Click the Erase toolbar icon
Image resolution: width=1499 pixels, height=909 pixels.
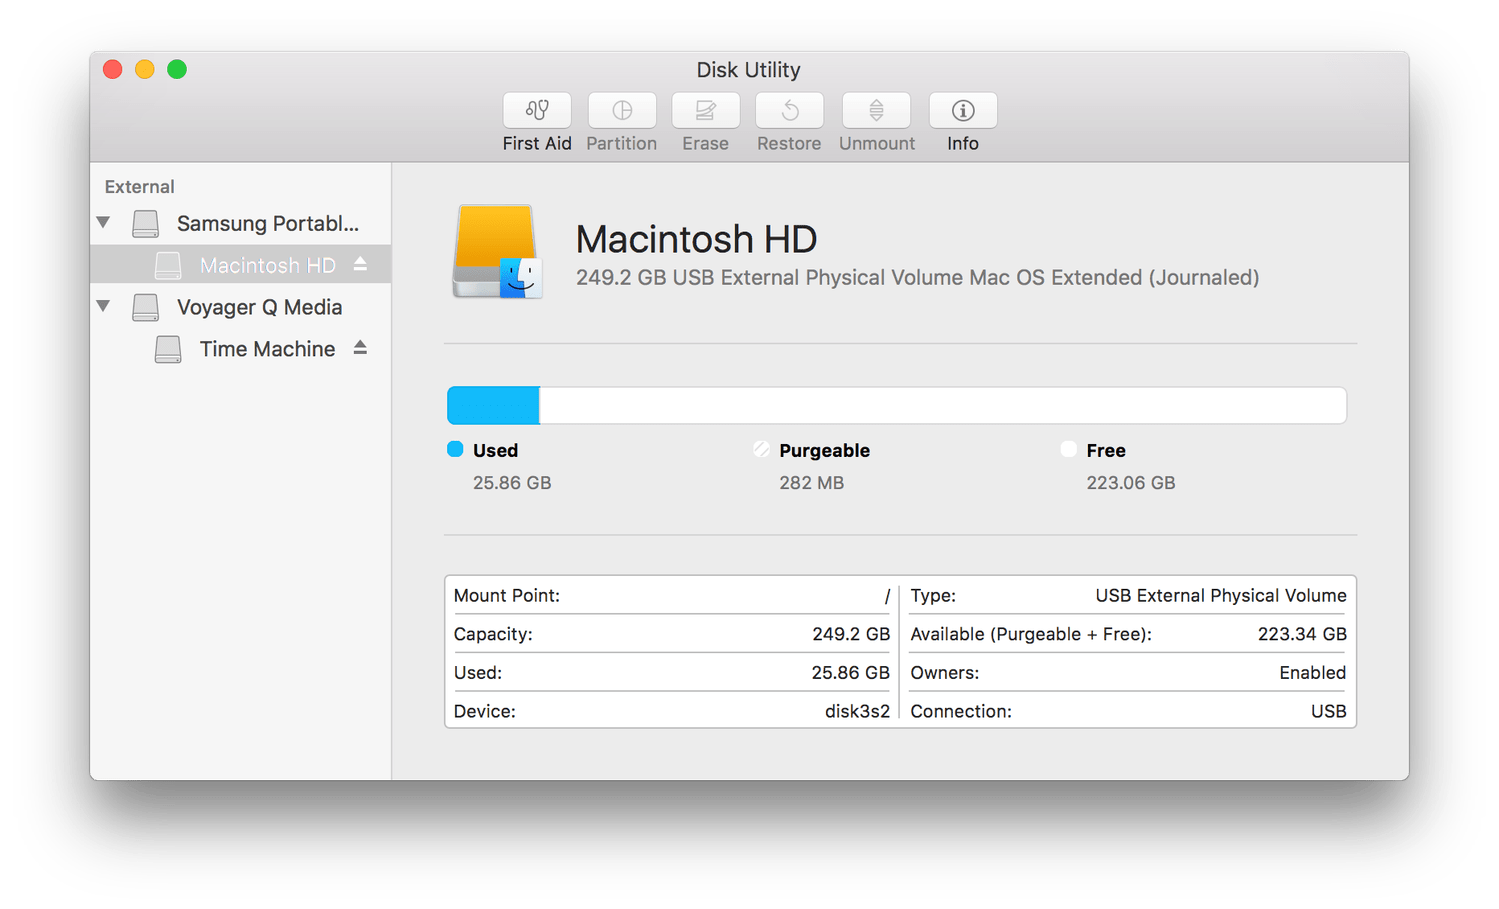point(705,111)
